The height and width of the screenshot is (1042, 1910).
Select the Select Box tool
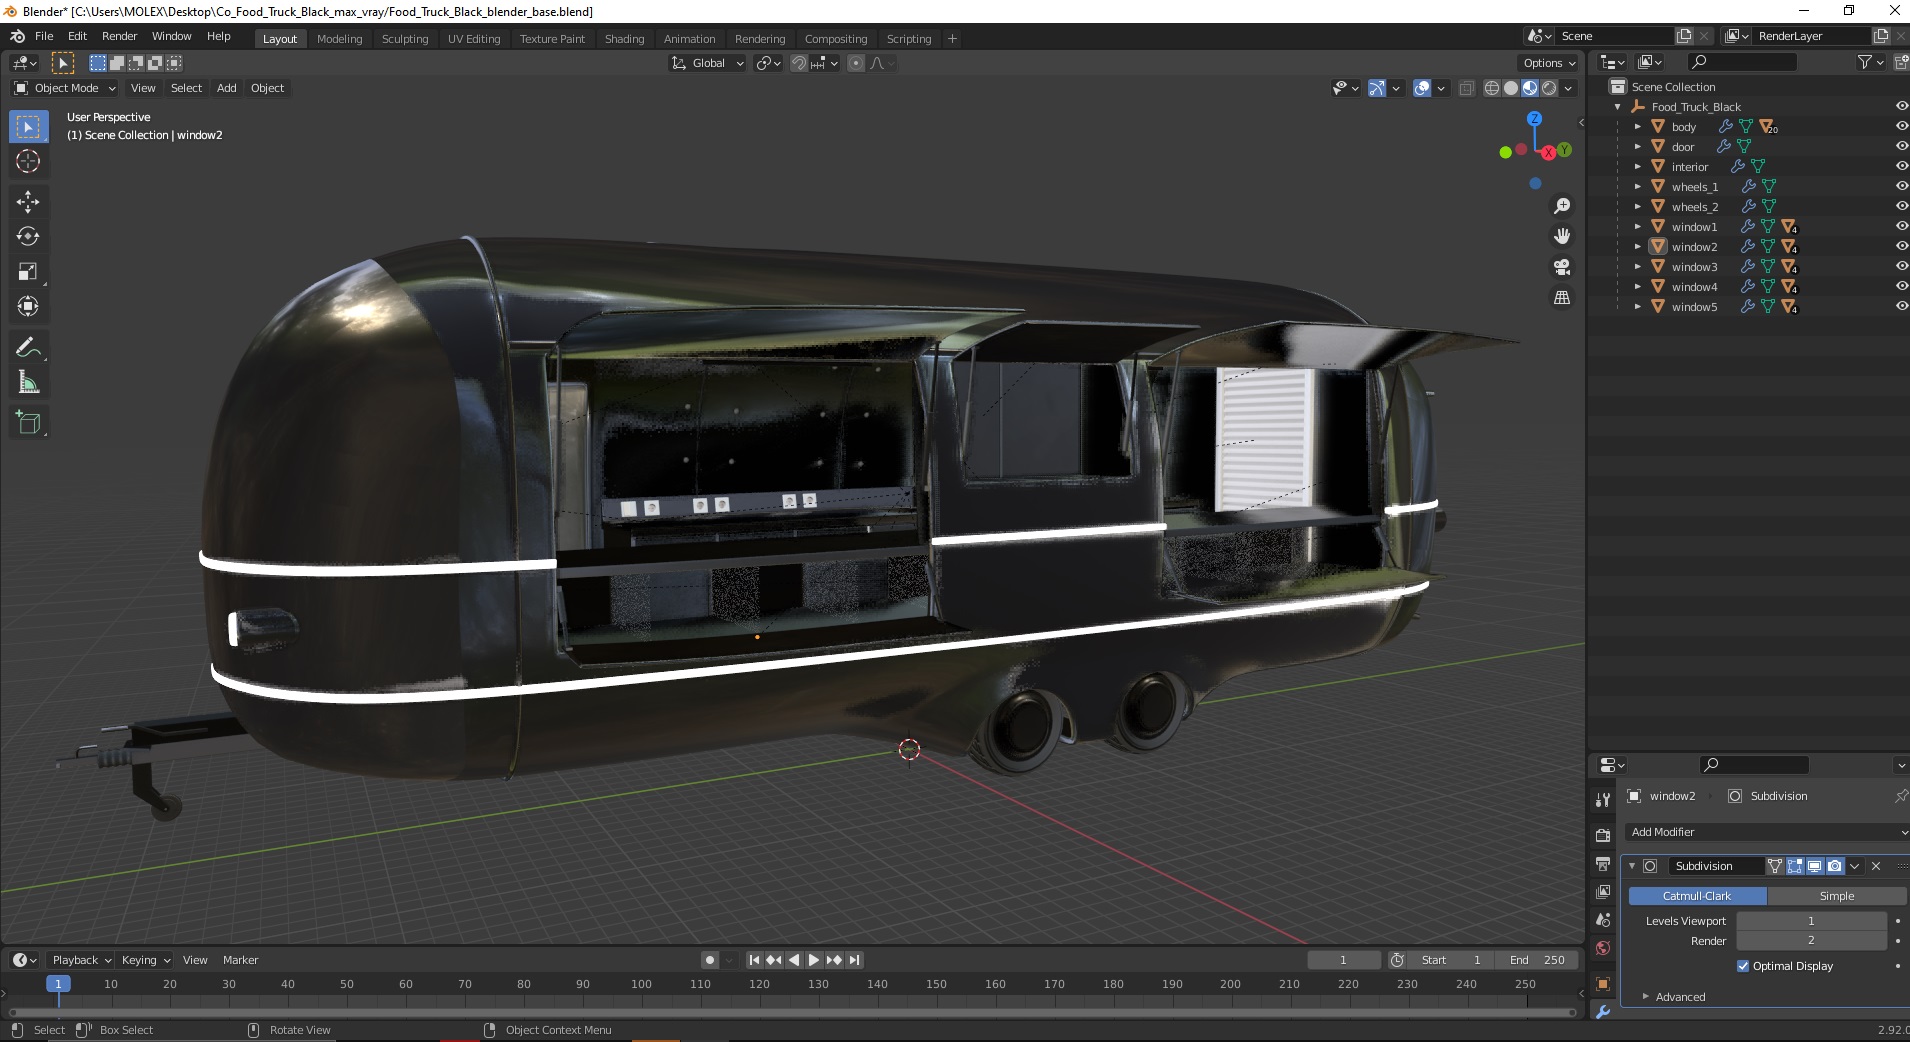[28, 127]
